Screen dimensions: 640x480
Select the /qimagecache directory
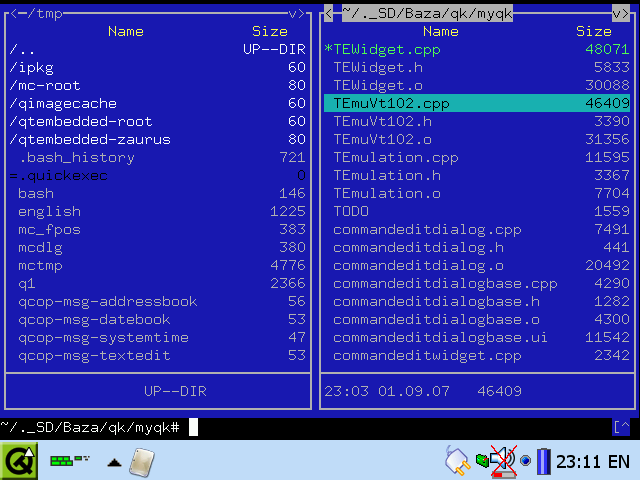pyautogui.click(x=158, y=103)
